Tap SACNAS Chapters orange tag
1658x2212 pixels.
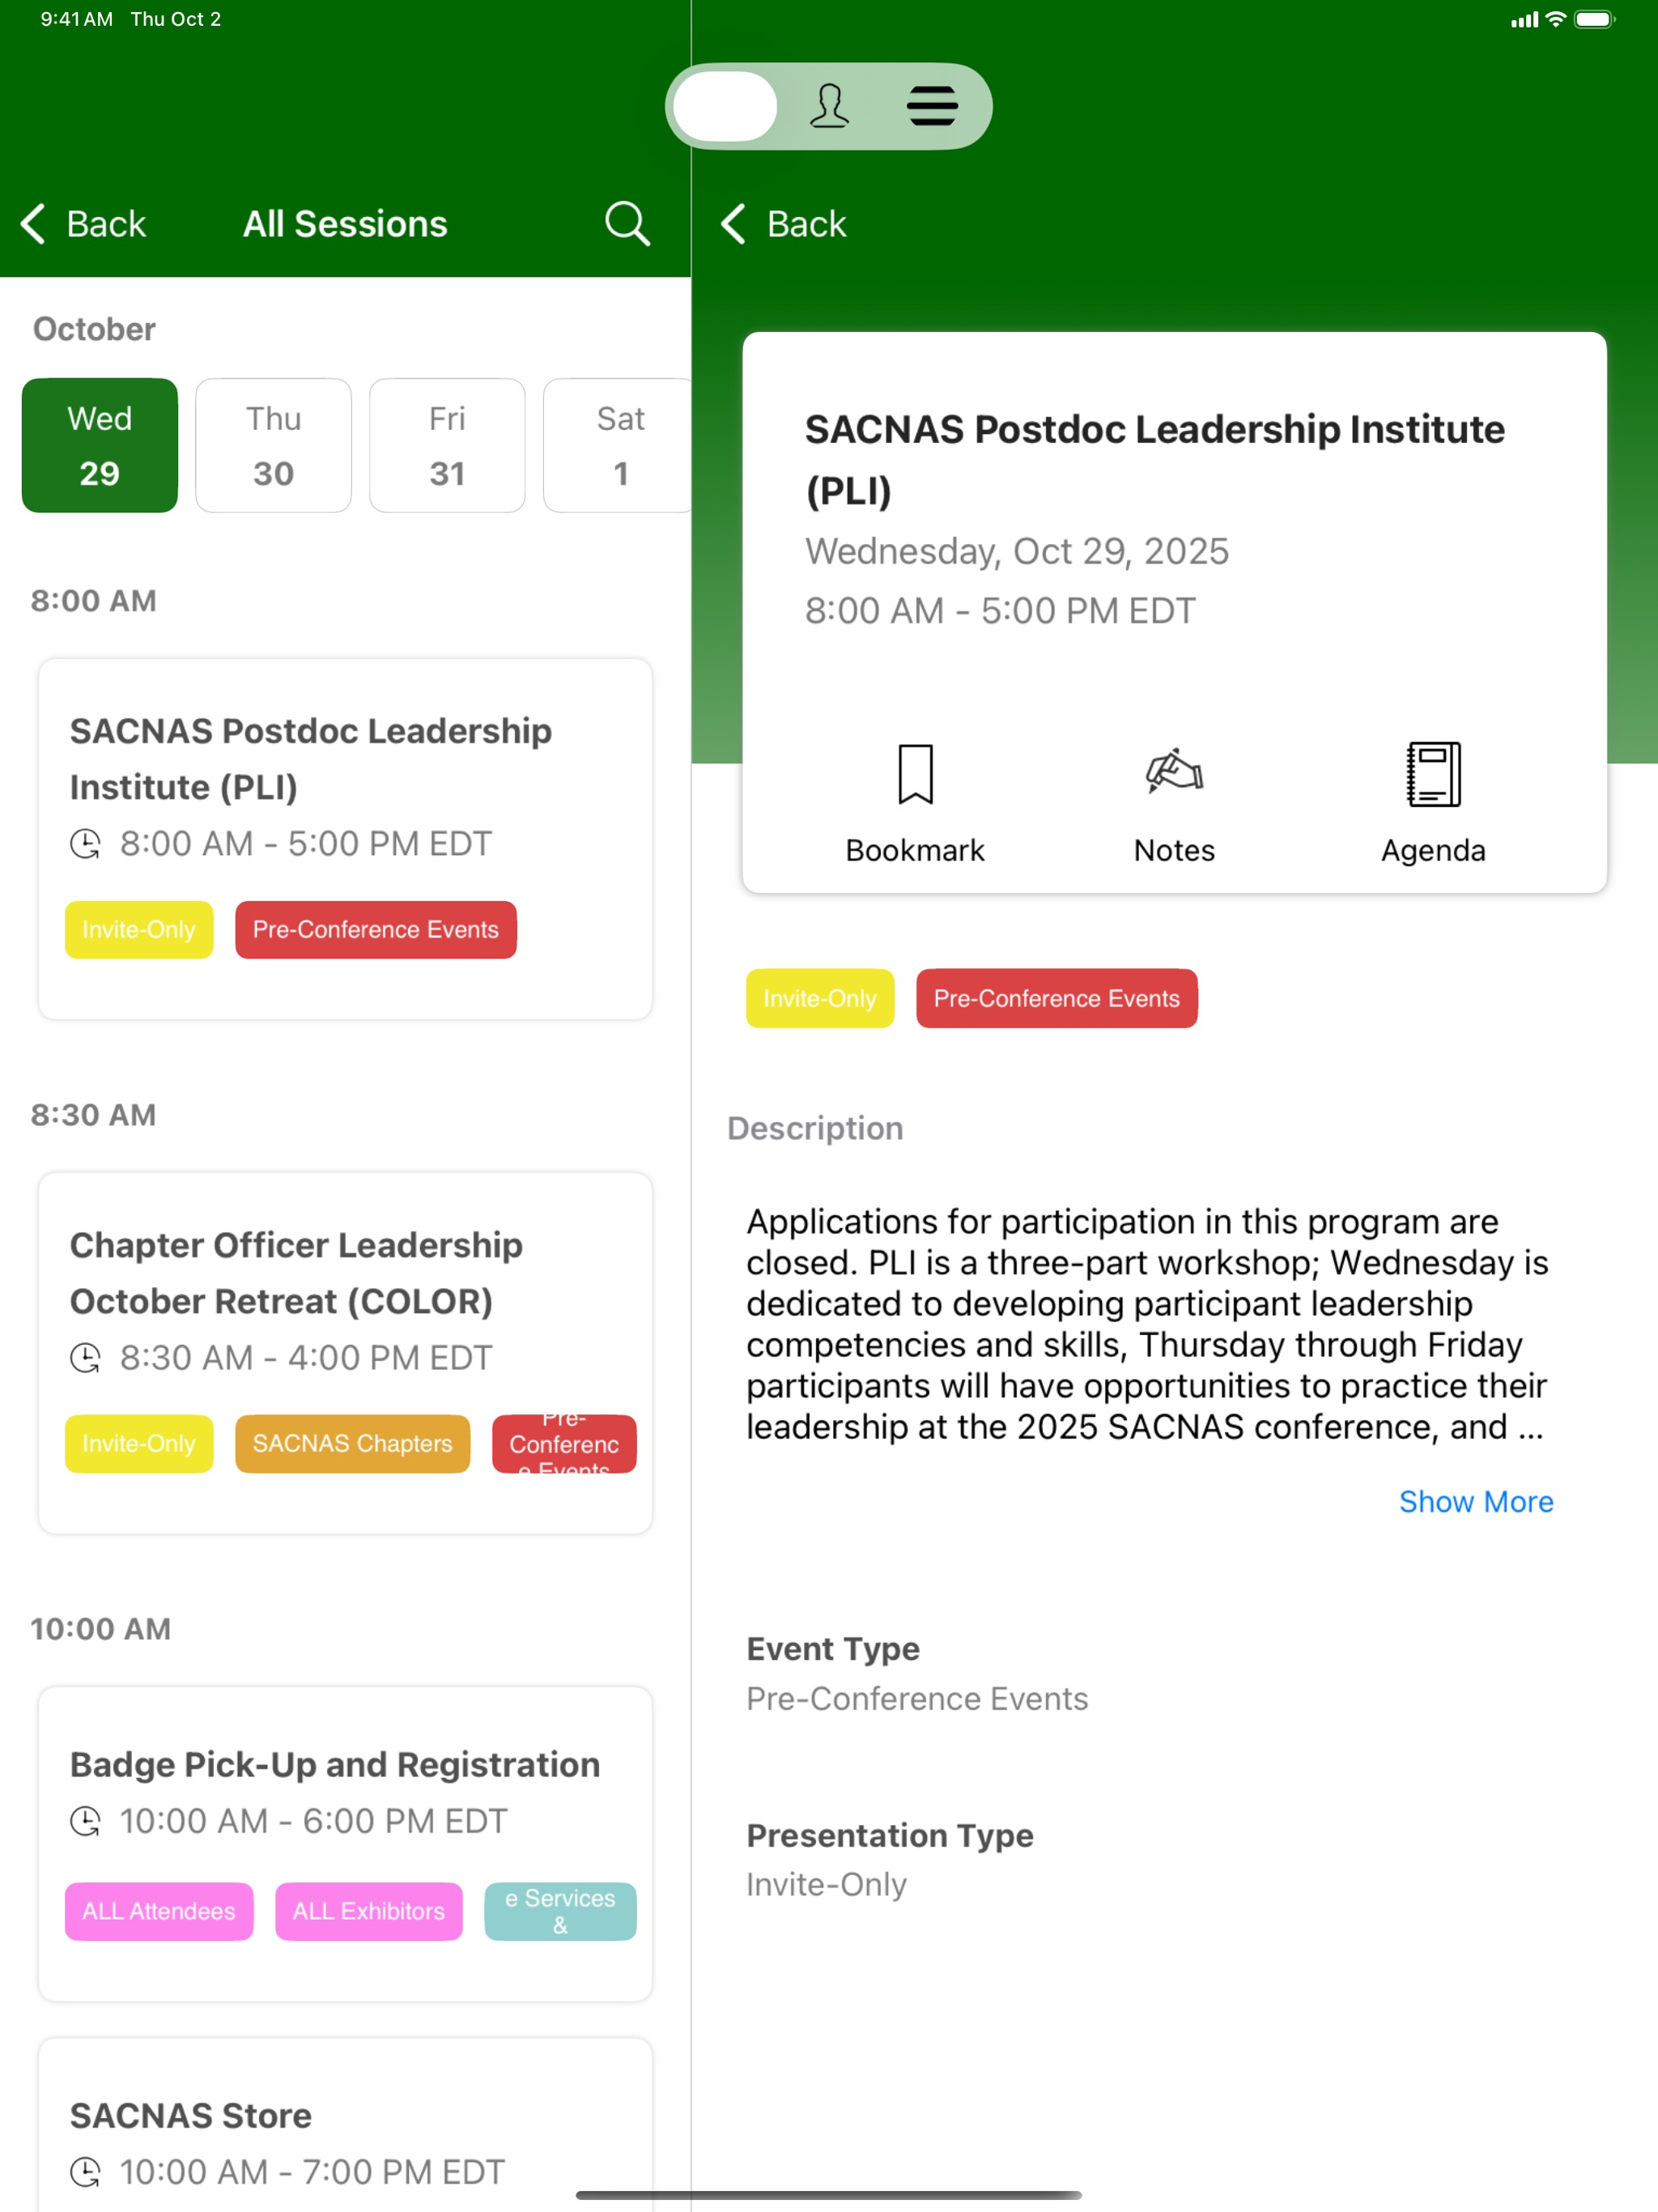(352, 1443)
